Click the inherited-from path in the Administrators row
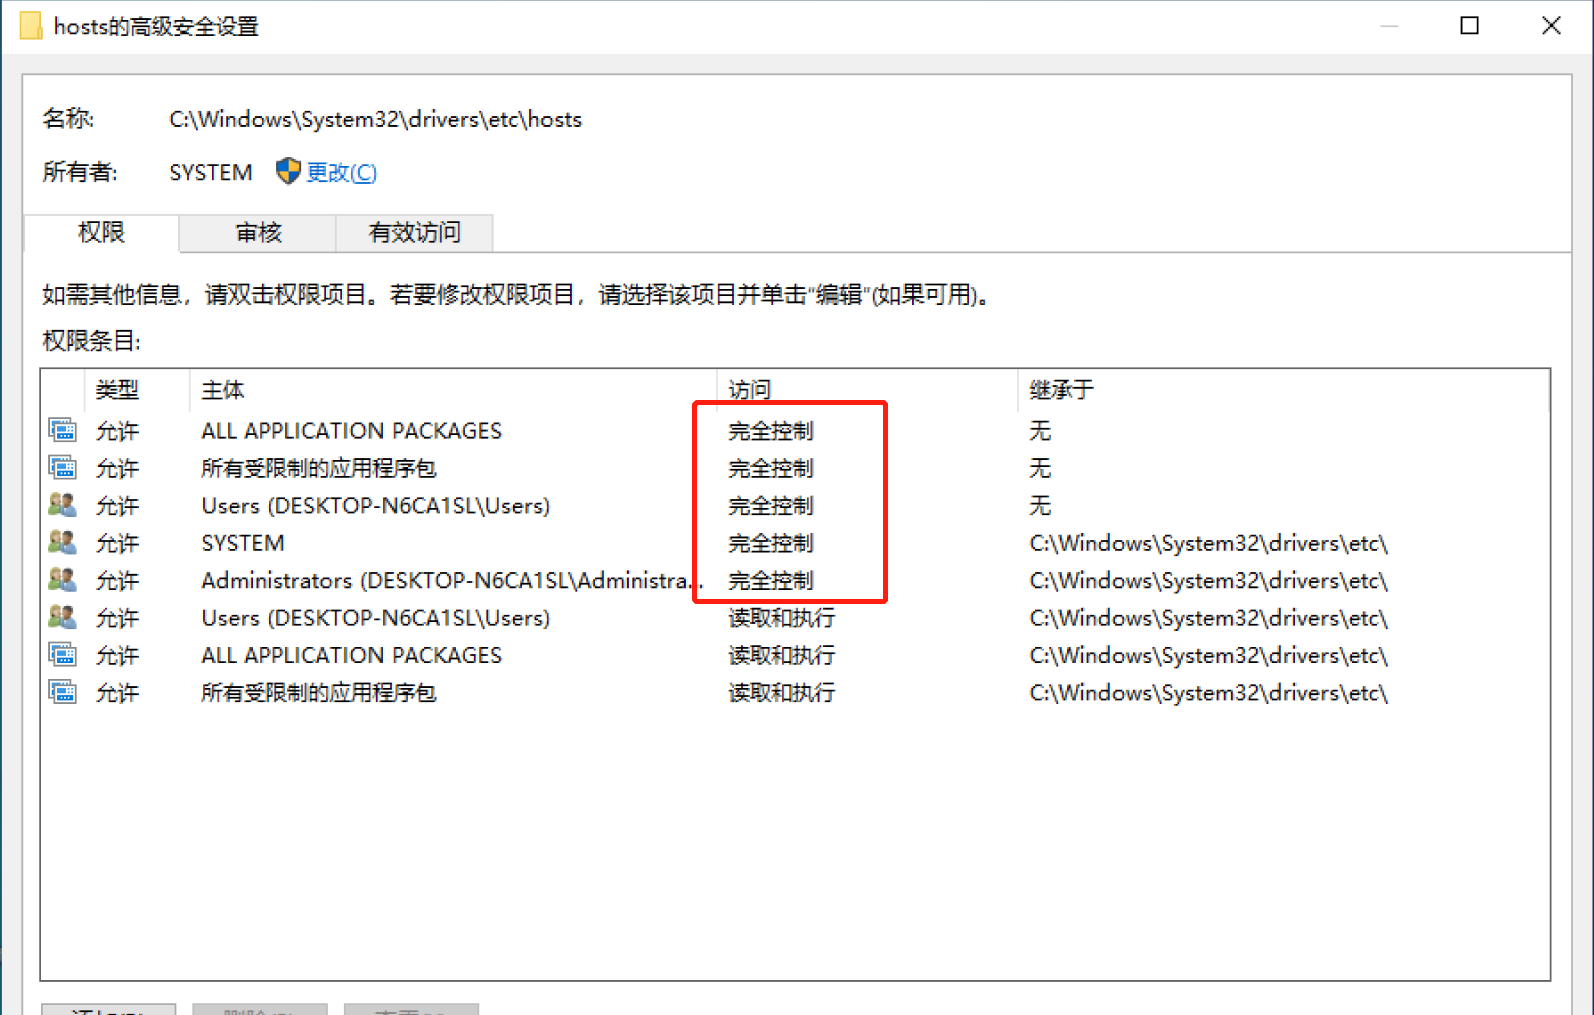This screenshot has height=1015, width=1594. [1208, 580]
